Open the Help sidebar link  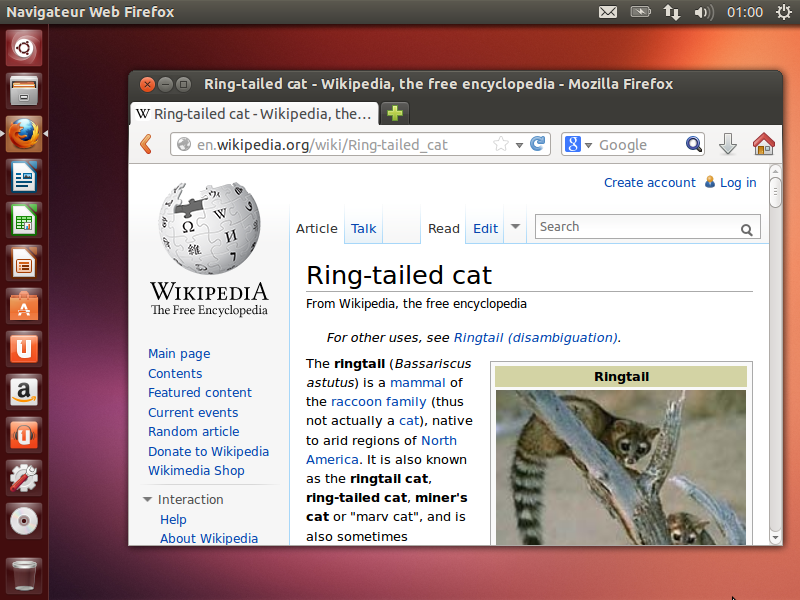173,519
